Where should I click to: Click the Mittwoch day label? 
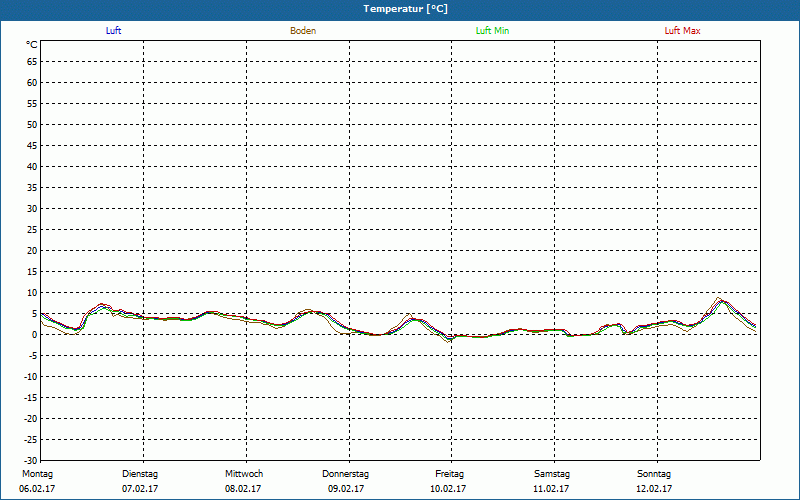(244, 474)
